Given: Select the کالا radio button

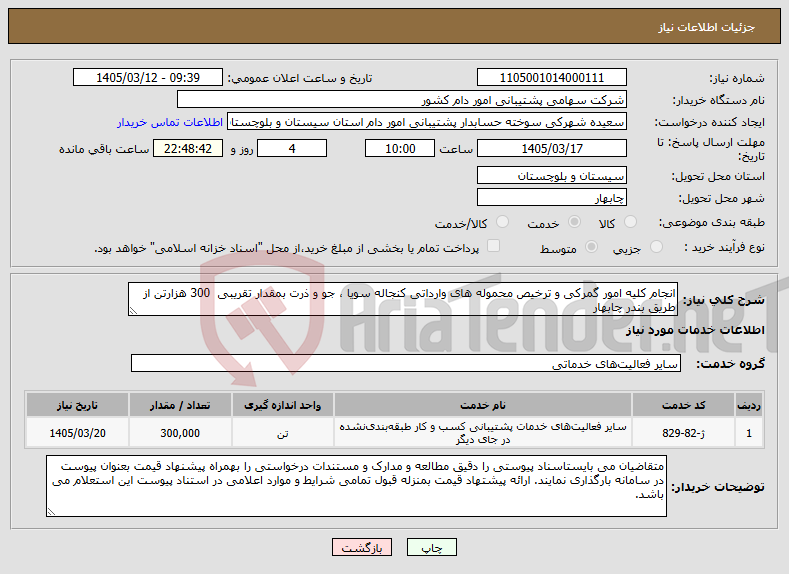Looking at the screenshot, I should click(x=630, y=222).
